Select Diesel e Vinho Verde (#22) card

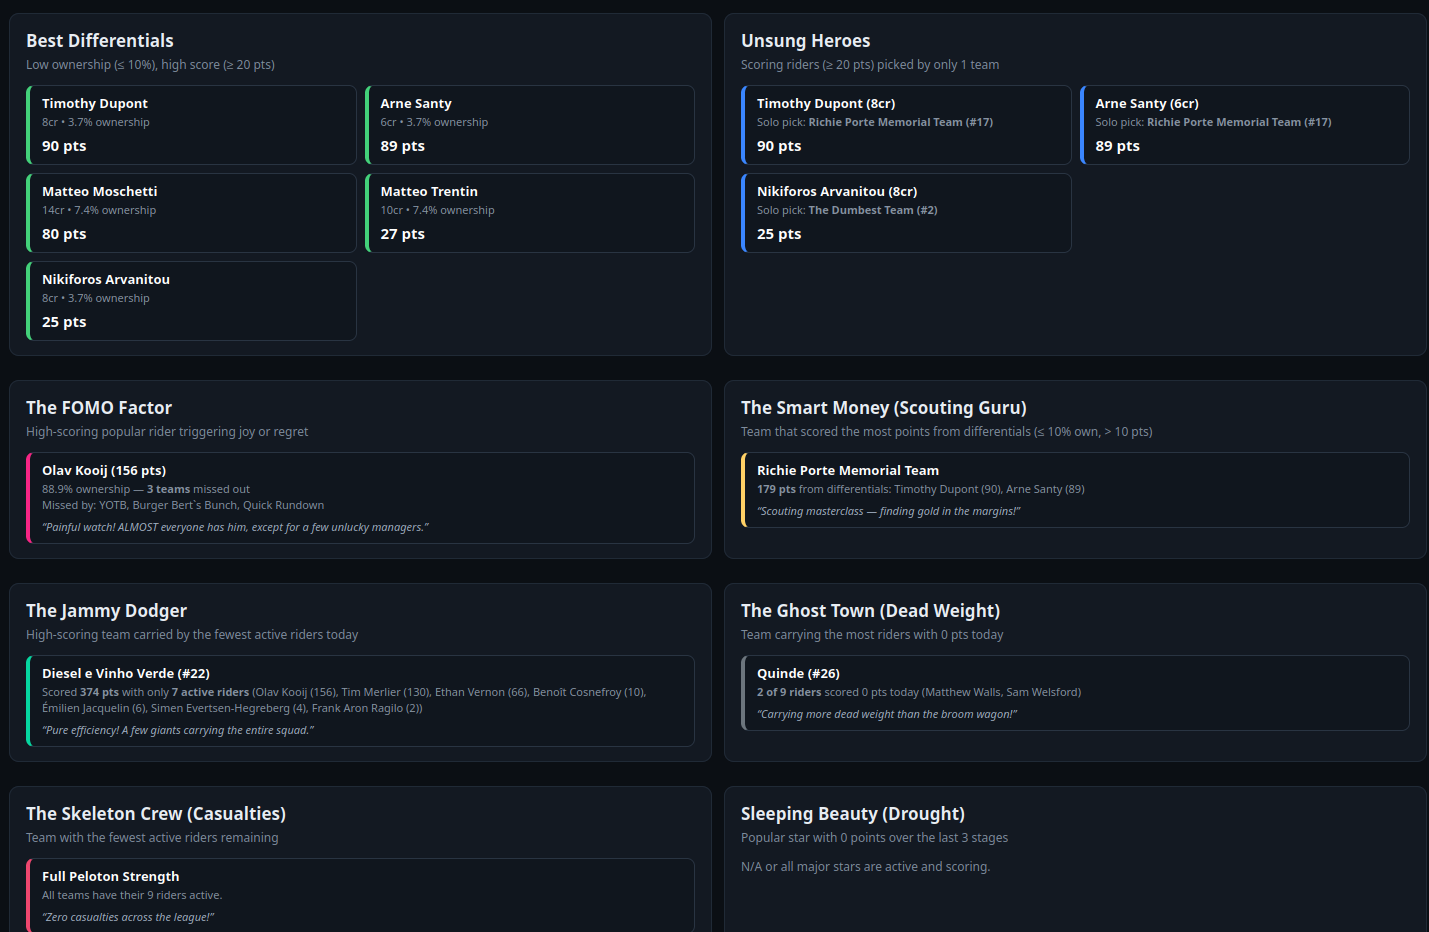360,701
